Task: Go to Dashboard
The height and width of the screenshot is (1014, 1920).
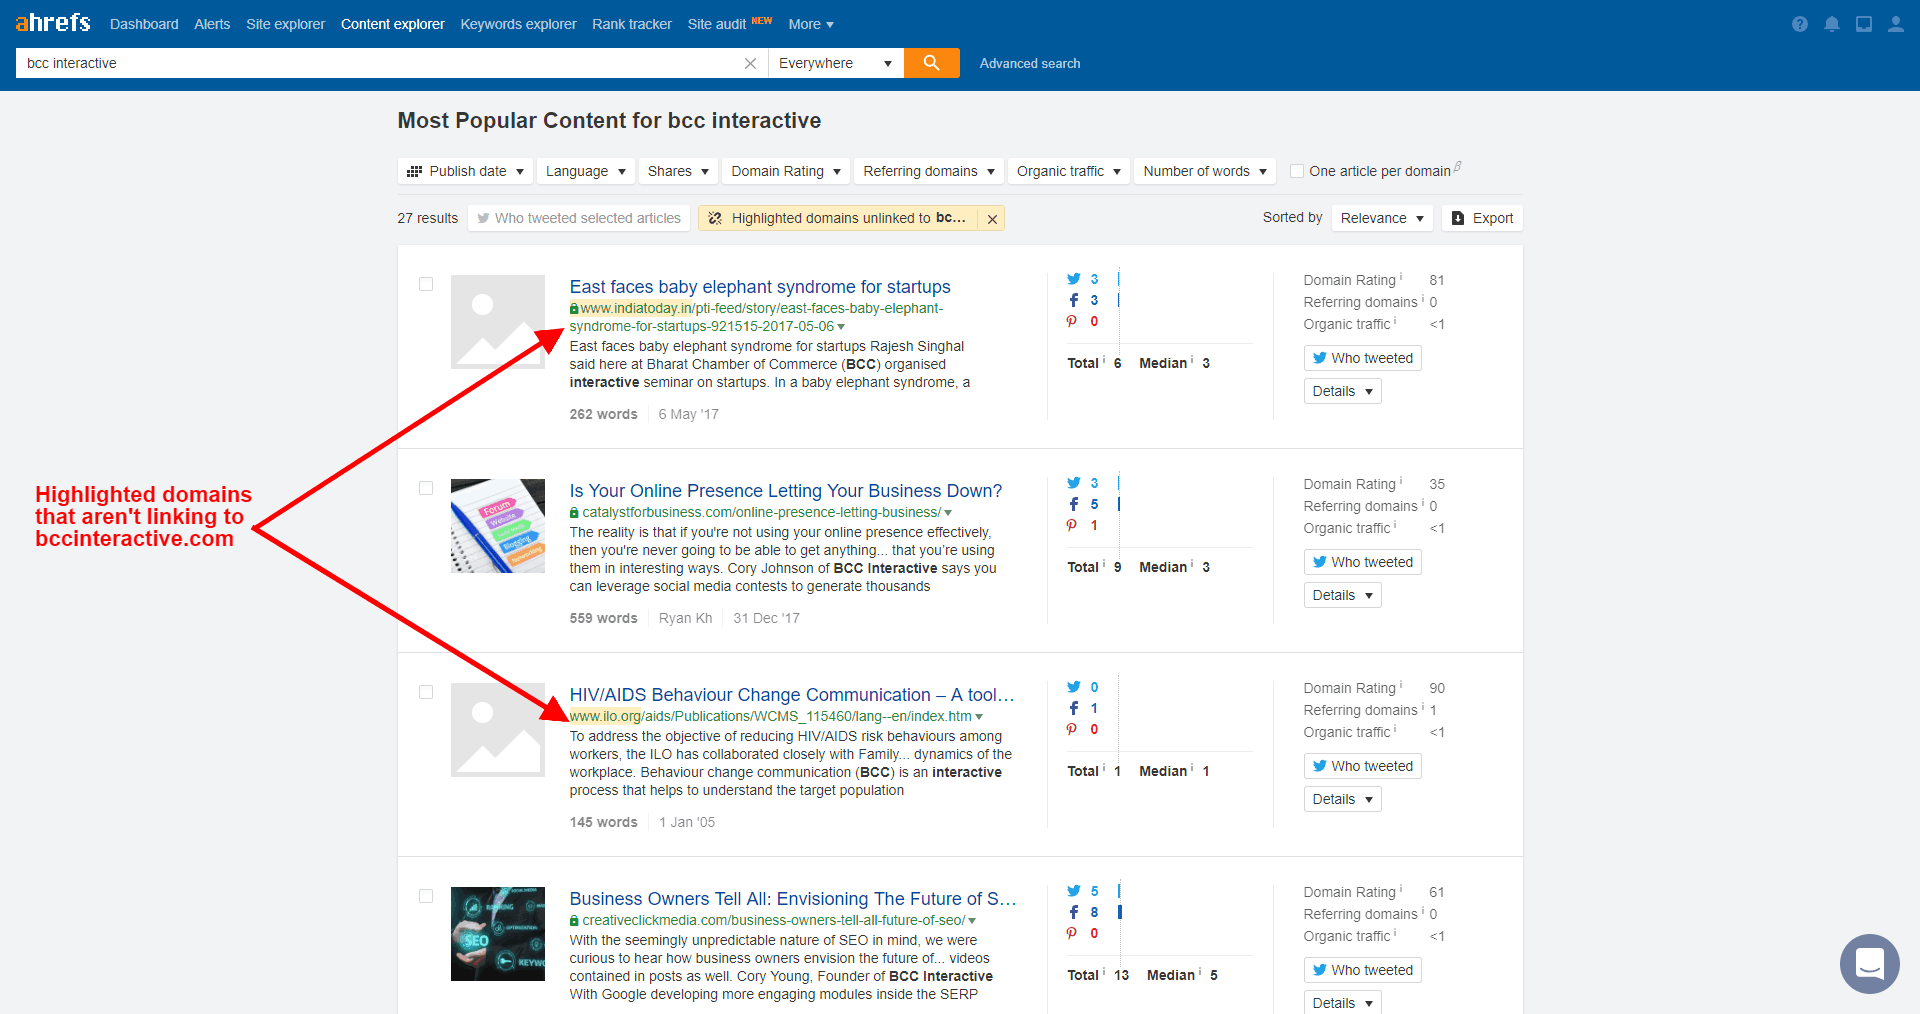Action: pos(144,24)
